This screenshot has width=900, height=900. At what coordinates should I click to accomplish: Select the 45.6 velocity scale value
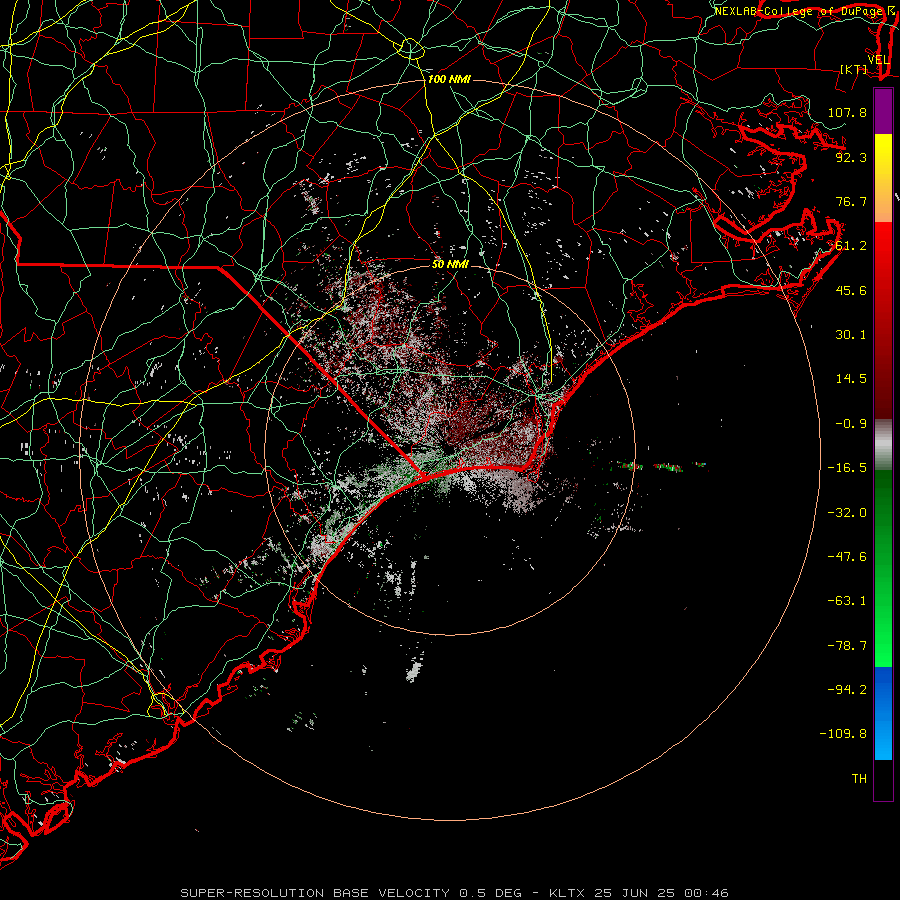[851, 290]
